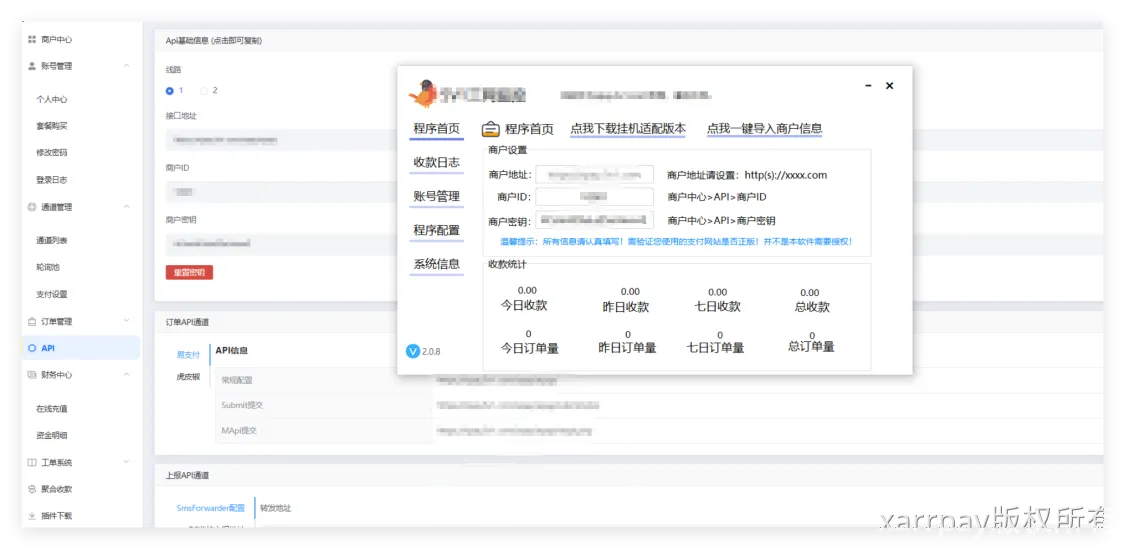The height and width of the screenshot is (549, 1125).
Task: Switch to the 程序配置 tab in popup
Action: click(x=436, y=230)
